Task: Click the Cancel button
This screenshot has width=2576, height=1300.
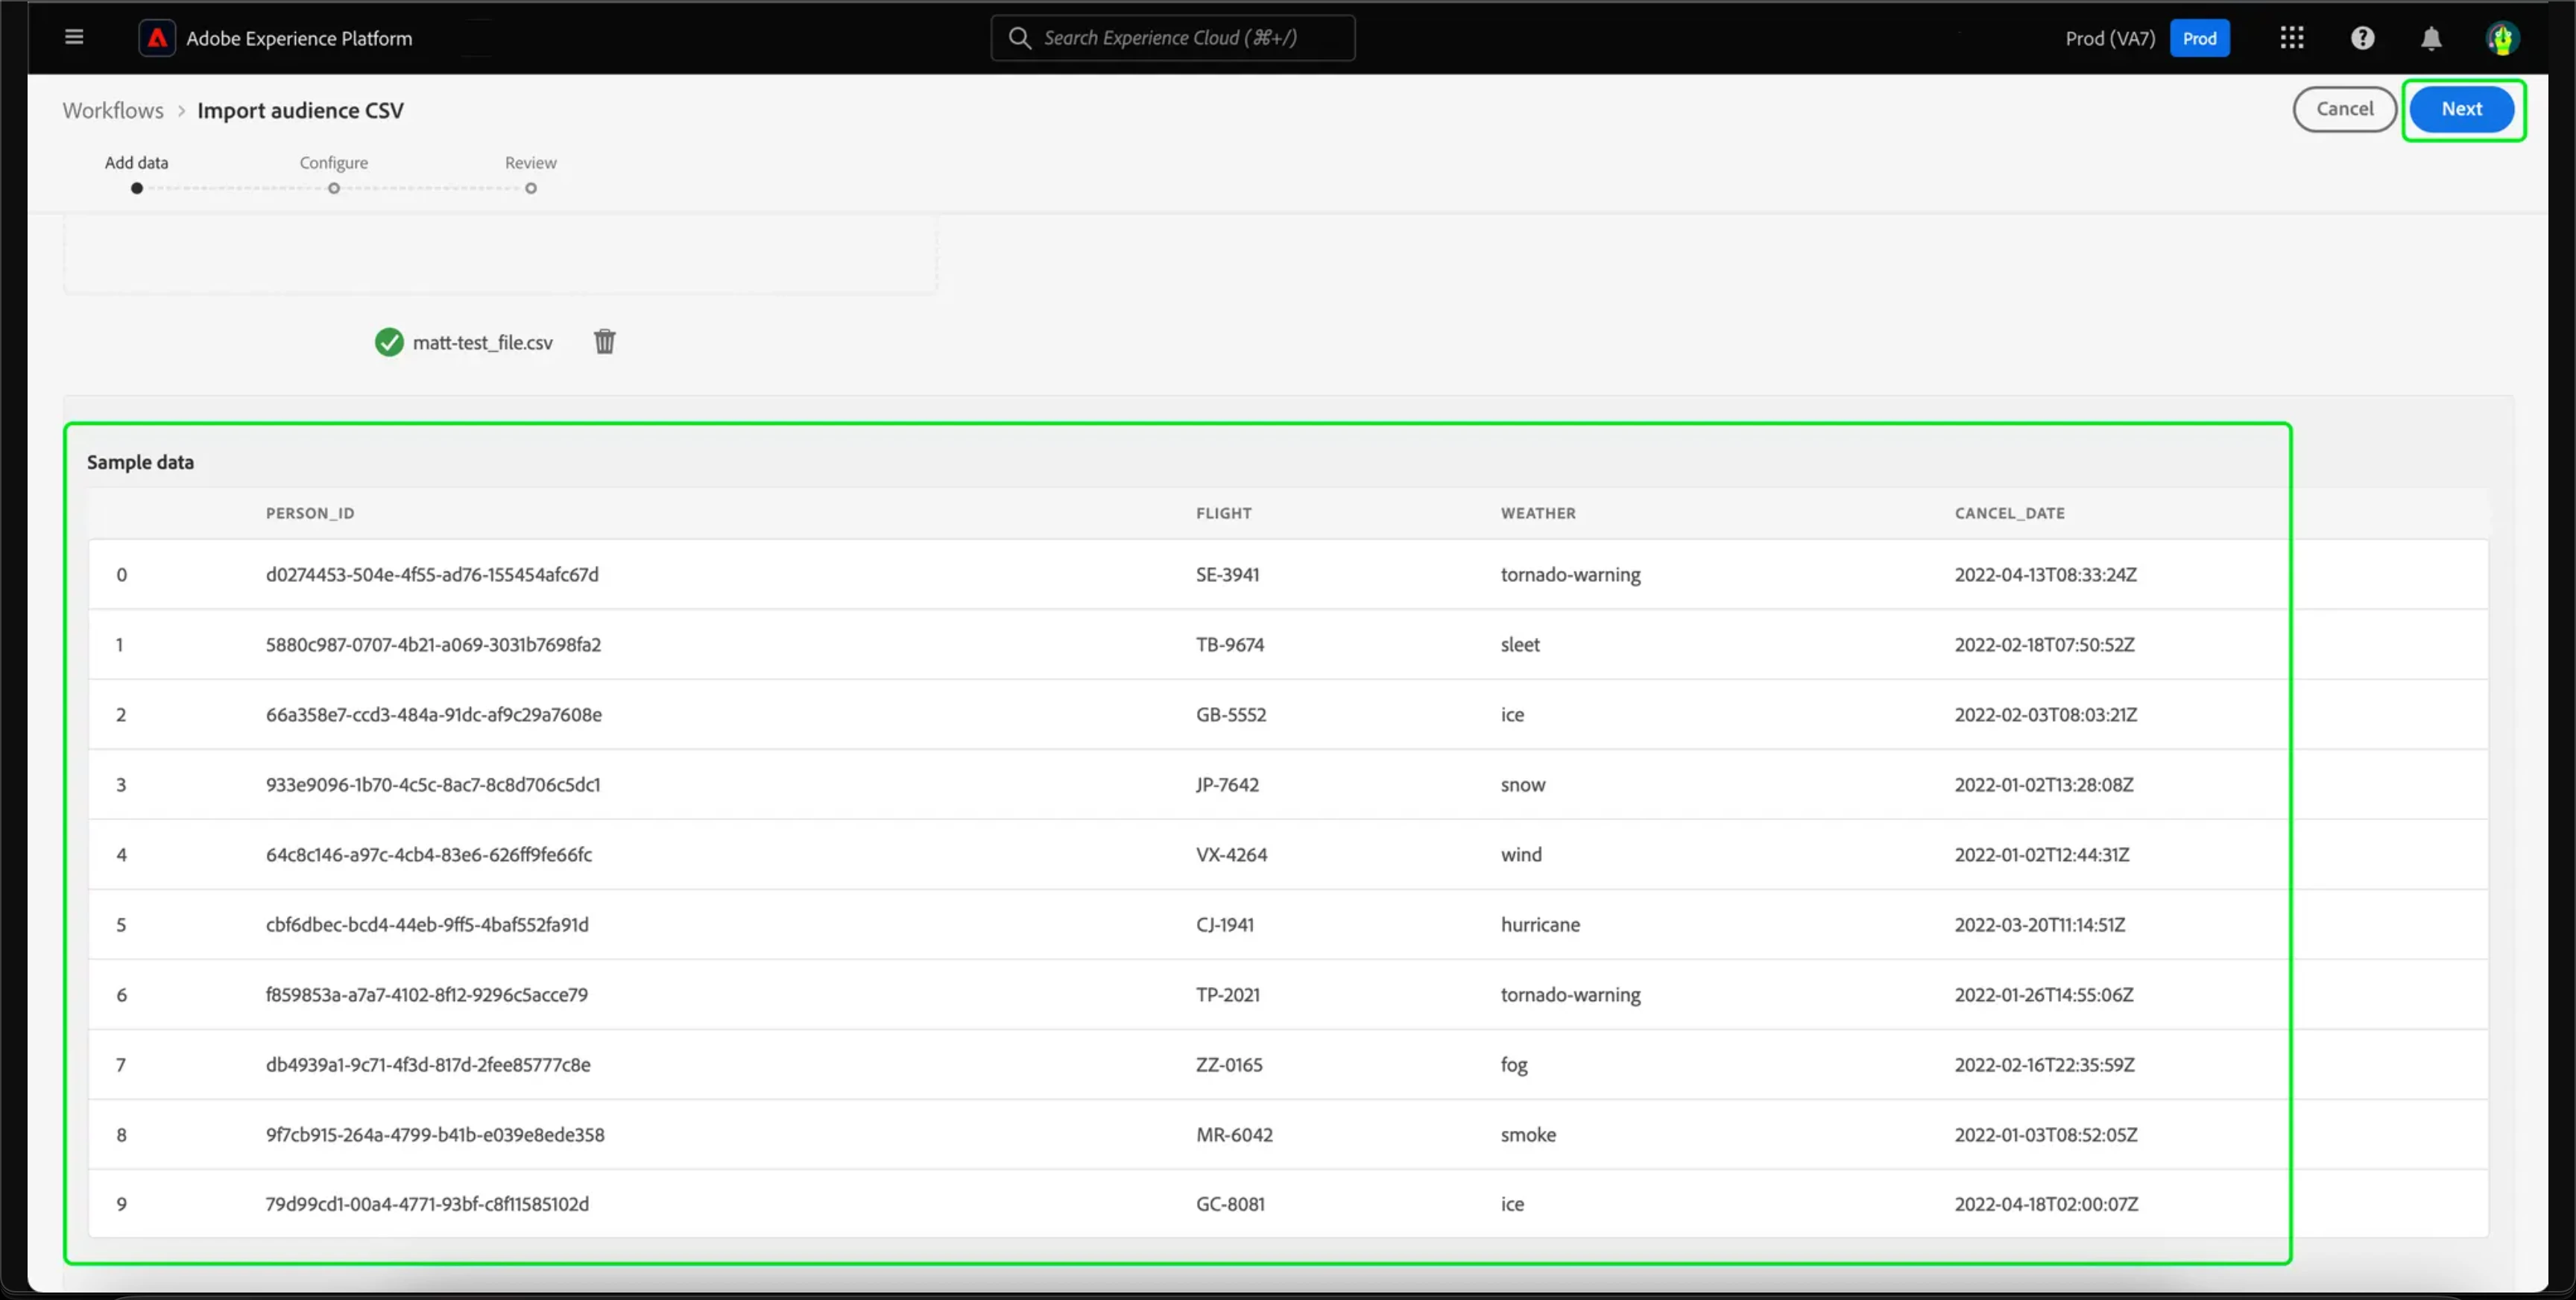Action: point(2344,109)
